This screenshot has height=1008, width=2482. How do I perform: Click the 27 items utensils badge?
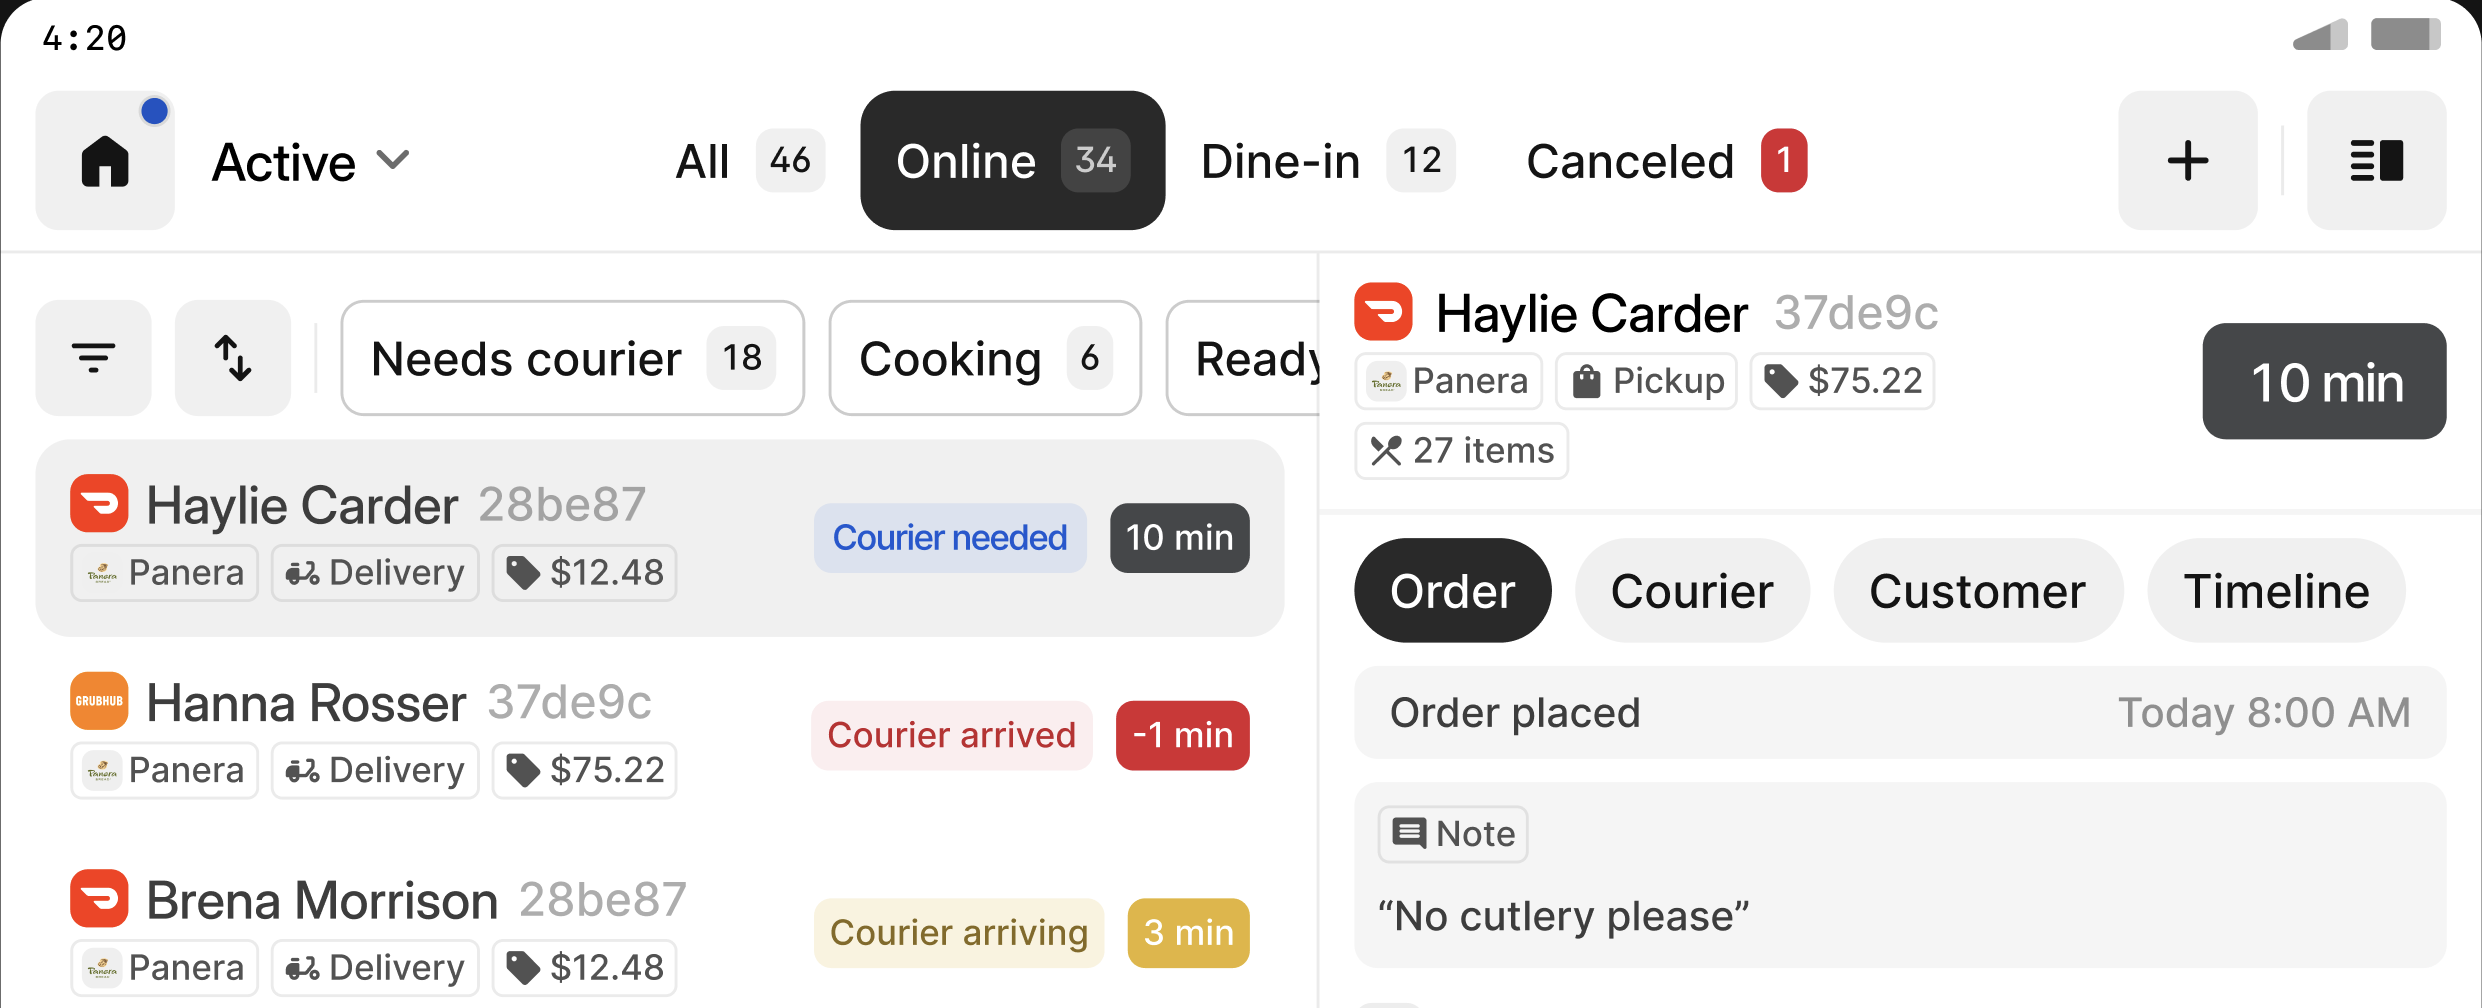tap(1461, 450)
